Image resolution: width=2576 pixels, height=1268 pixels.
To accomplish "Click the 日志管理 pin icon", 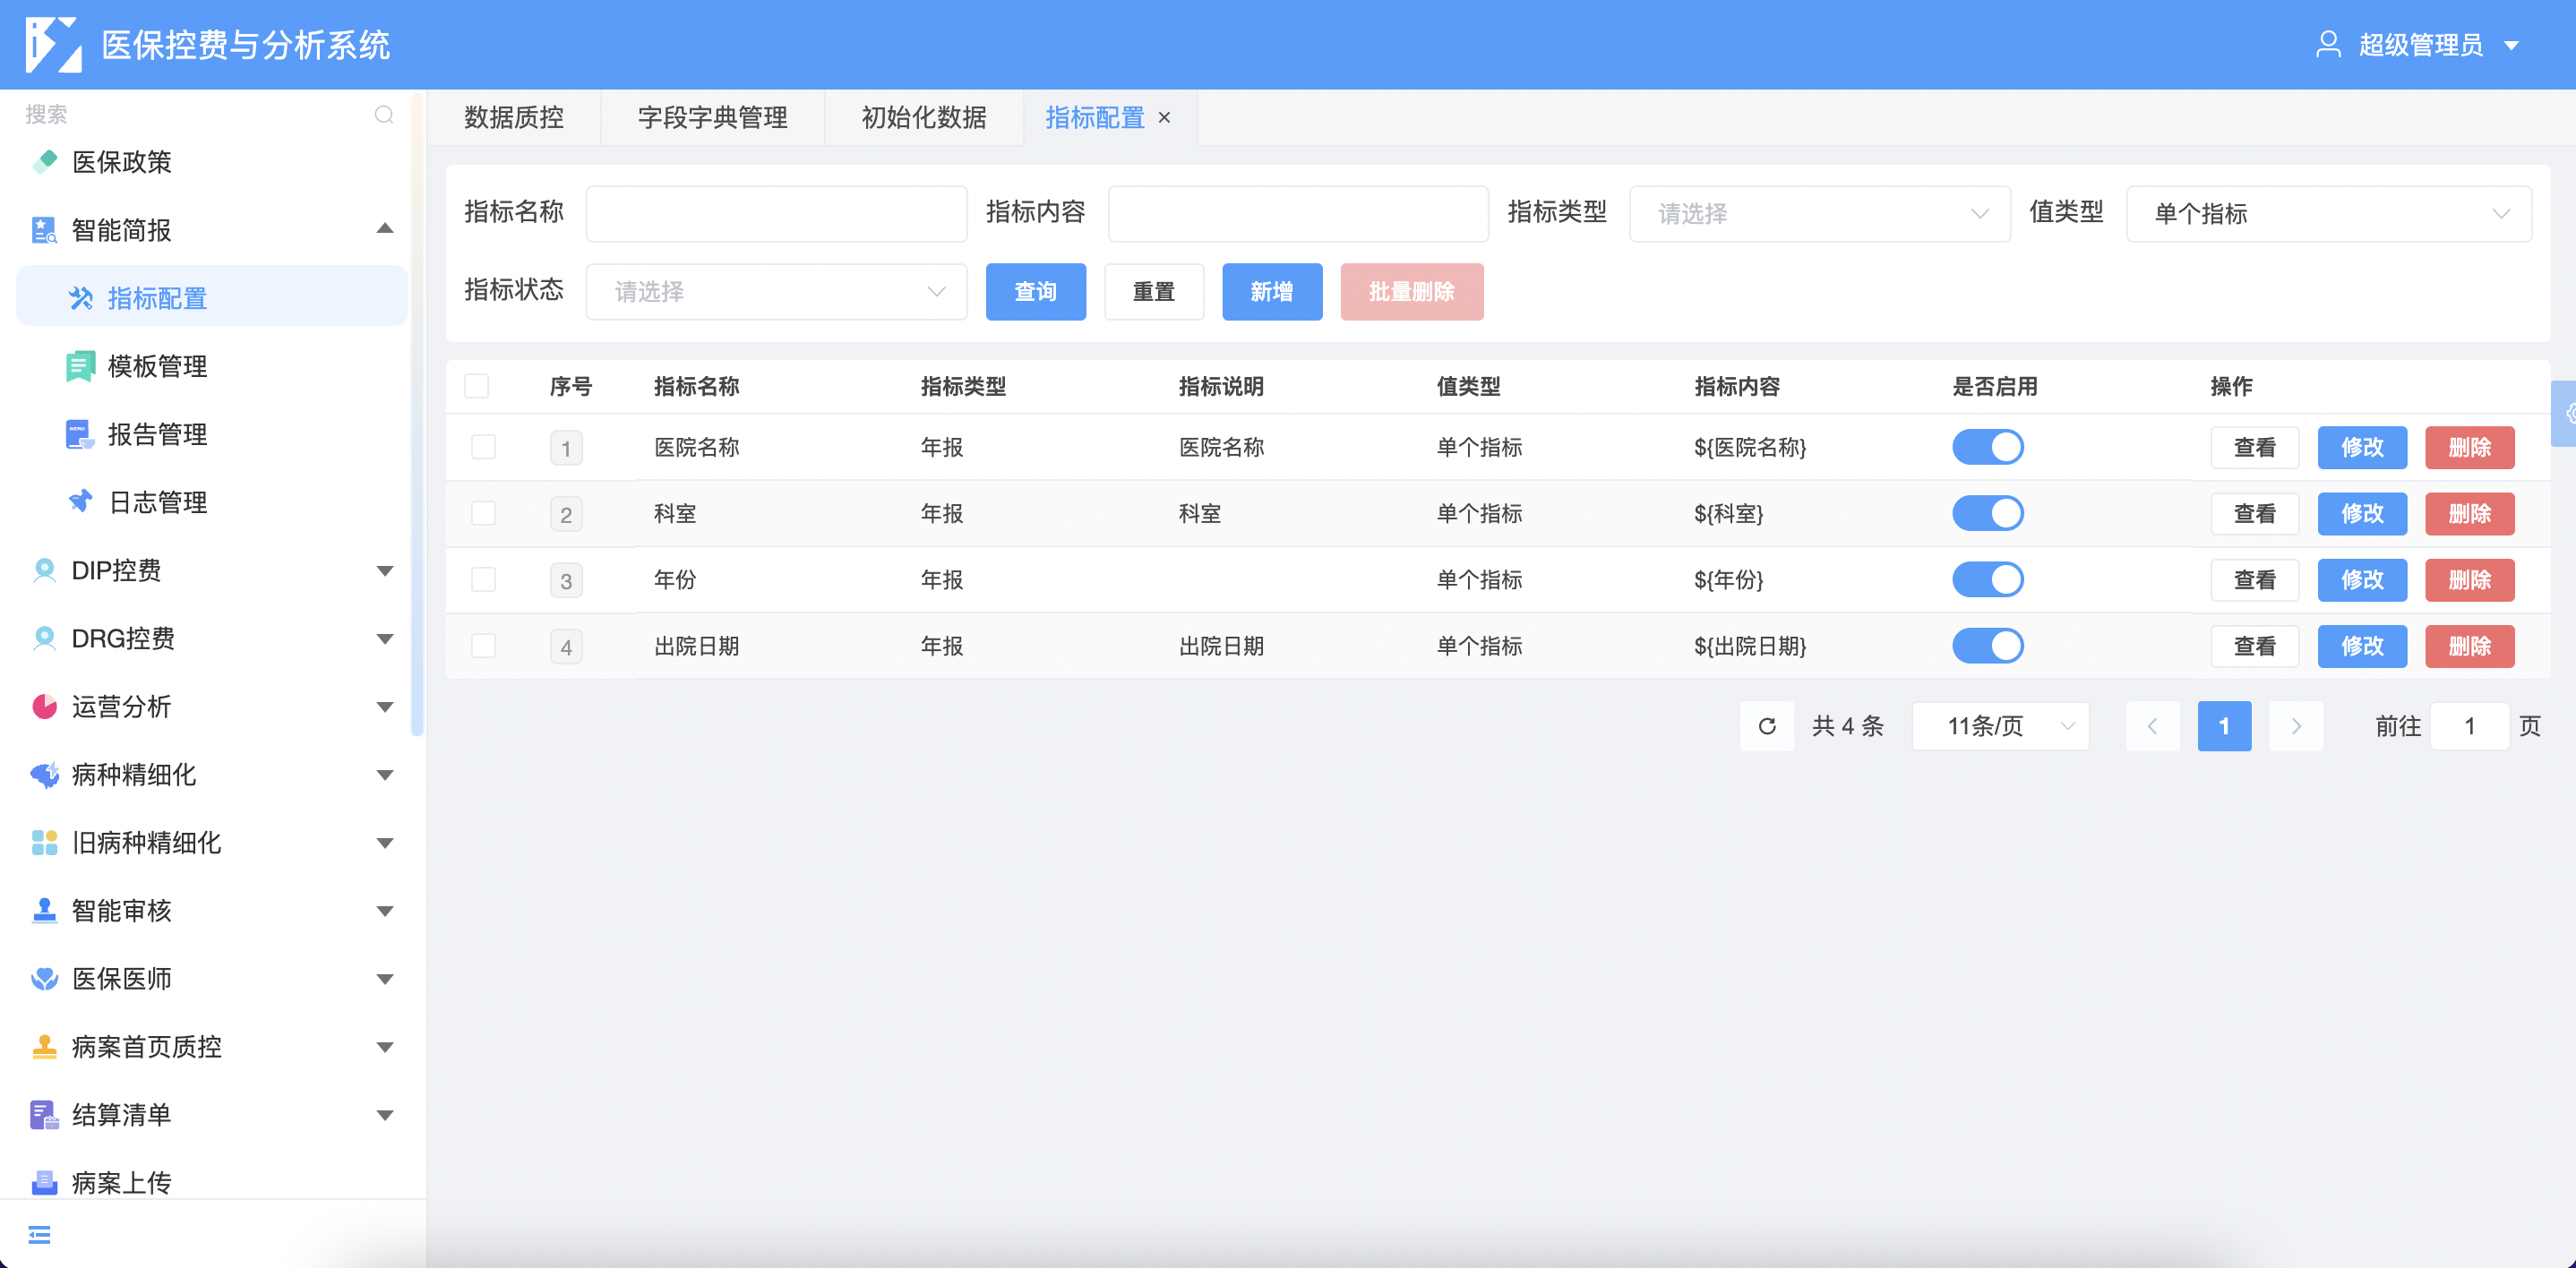I will 81,502.
